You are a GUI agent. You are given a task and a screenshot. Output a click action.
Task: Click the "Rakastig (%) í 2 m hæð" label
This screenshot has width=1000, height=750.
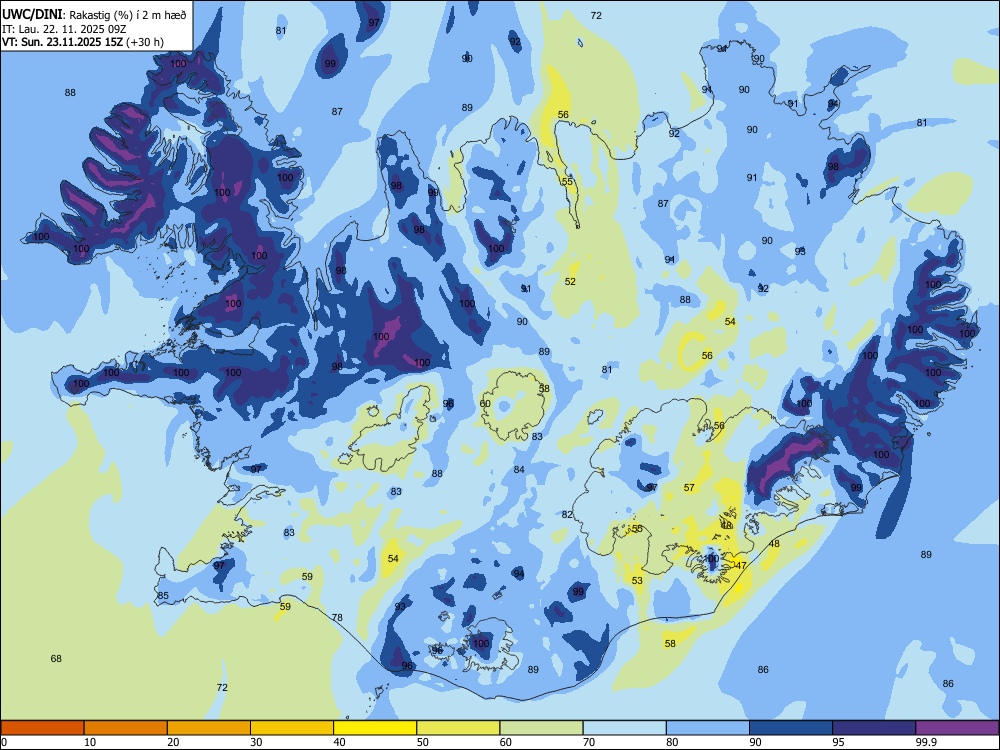(128, 15)
